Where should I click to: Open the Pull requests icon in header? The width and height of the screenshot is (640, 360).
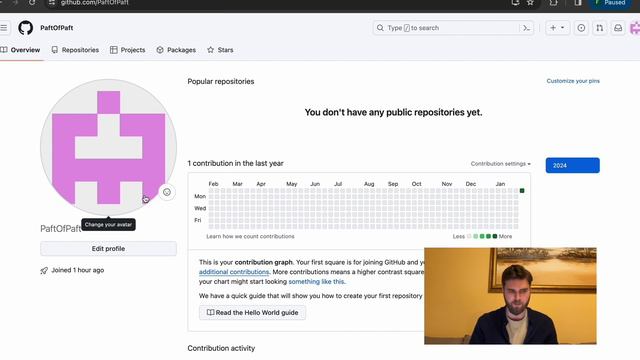click(599, 28)
